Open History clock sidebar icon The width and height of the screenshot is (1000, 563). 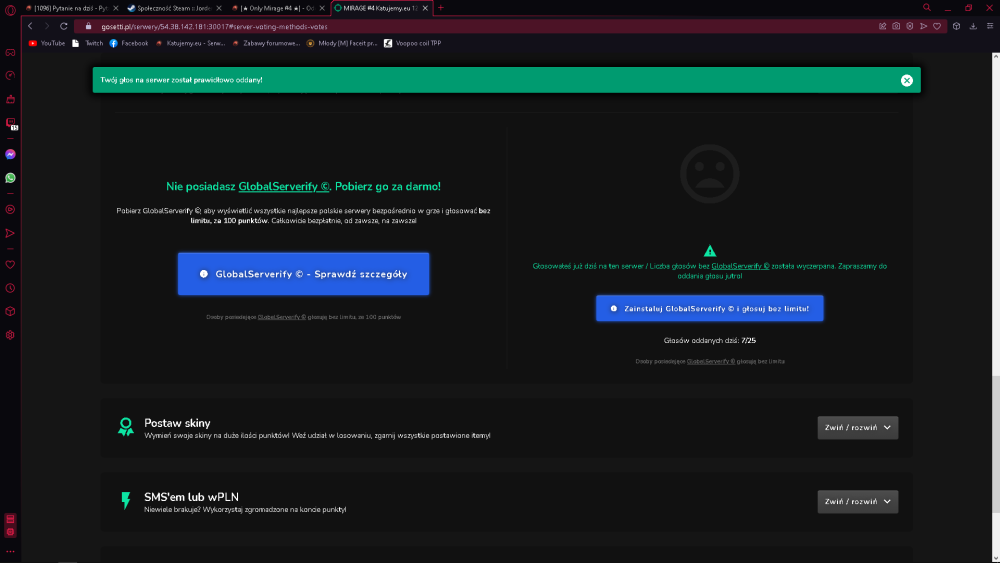tap(10, 288)
